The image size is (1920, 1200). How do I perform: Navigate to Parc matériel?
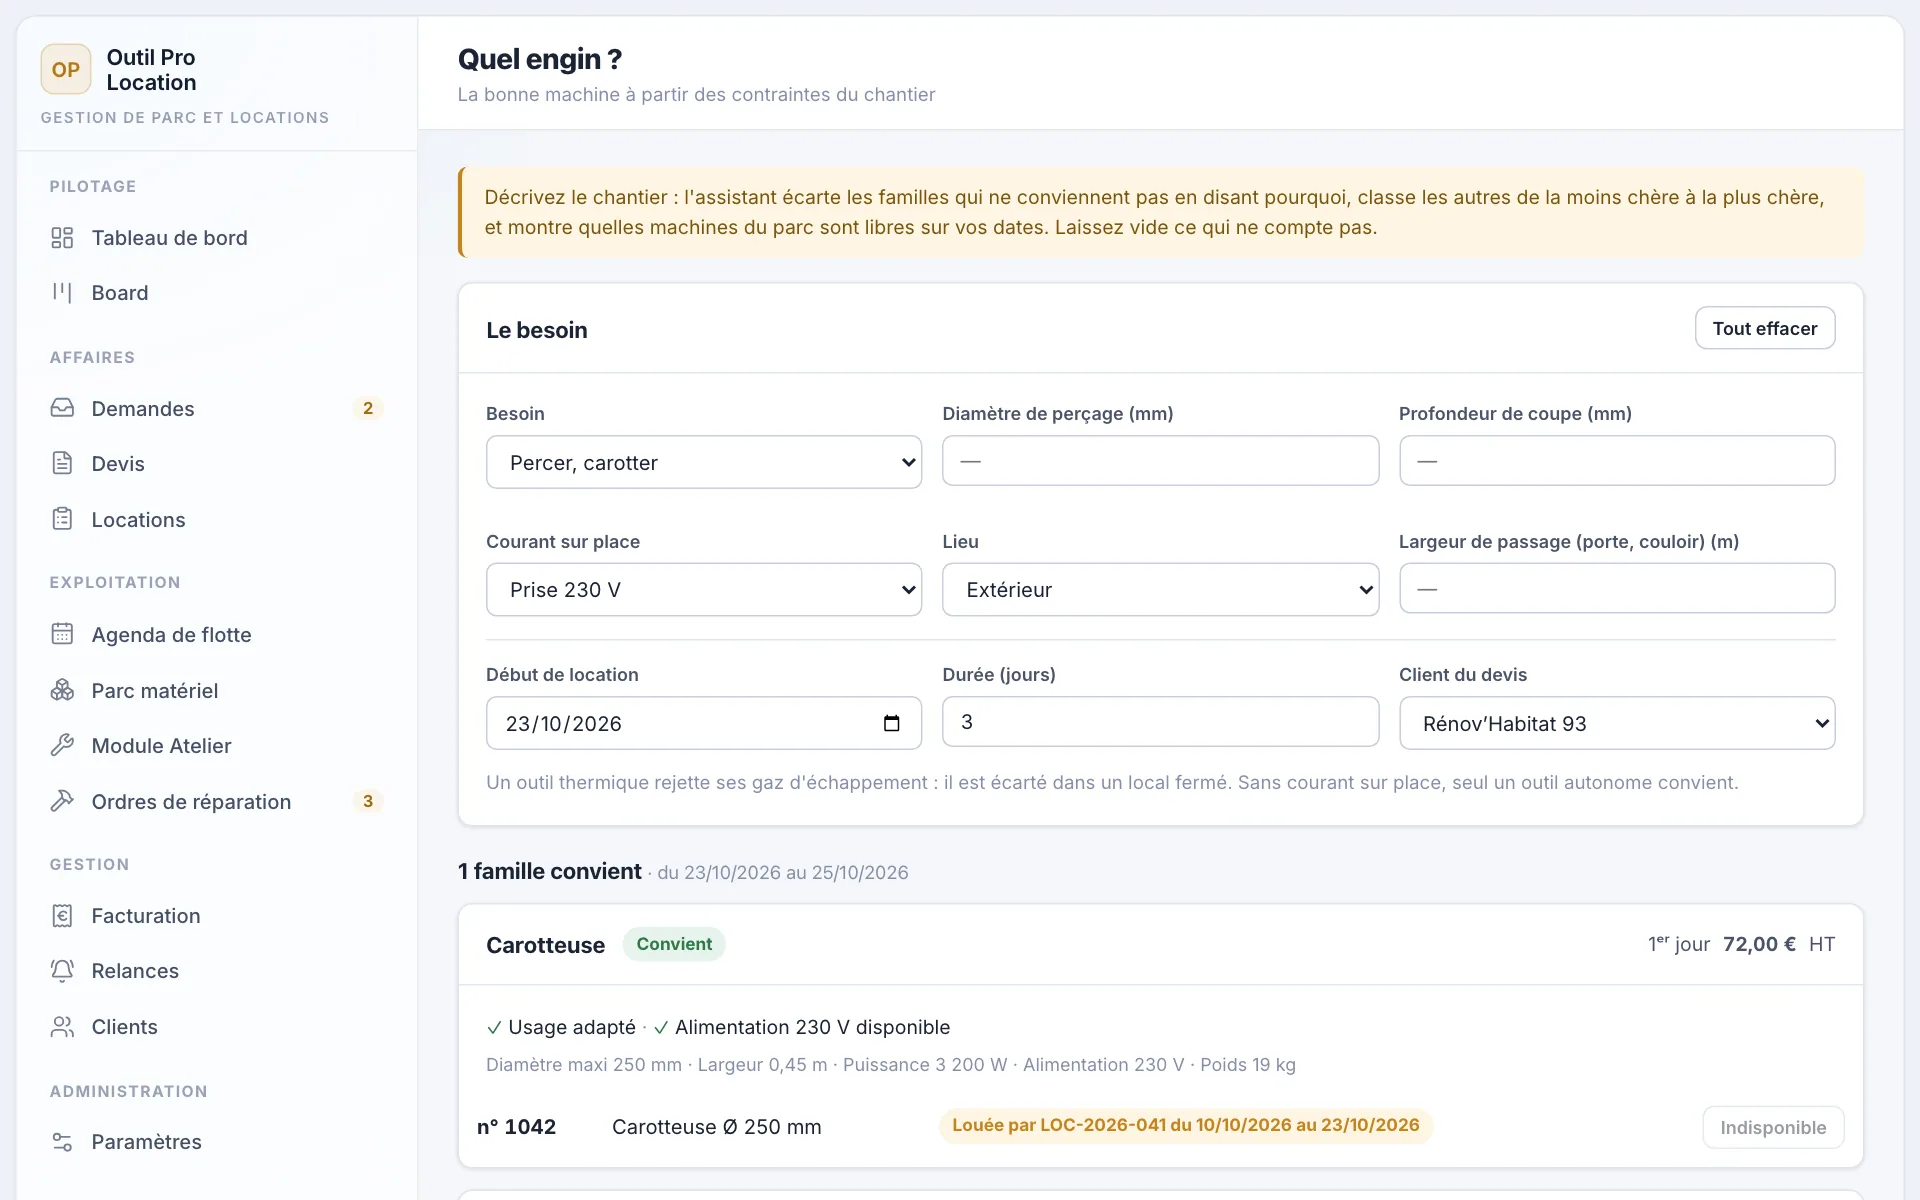216,690
